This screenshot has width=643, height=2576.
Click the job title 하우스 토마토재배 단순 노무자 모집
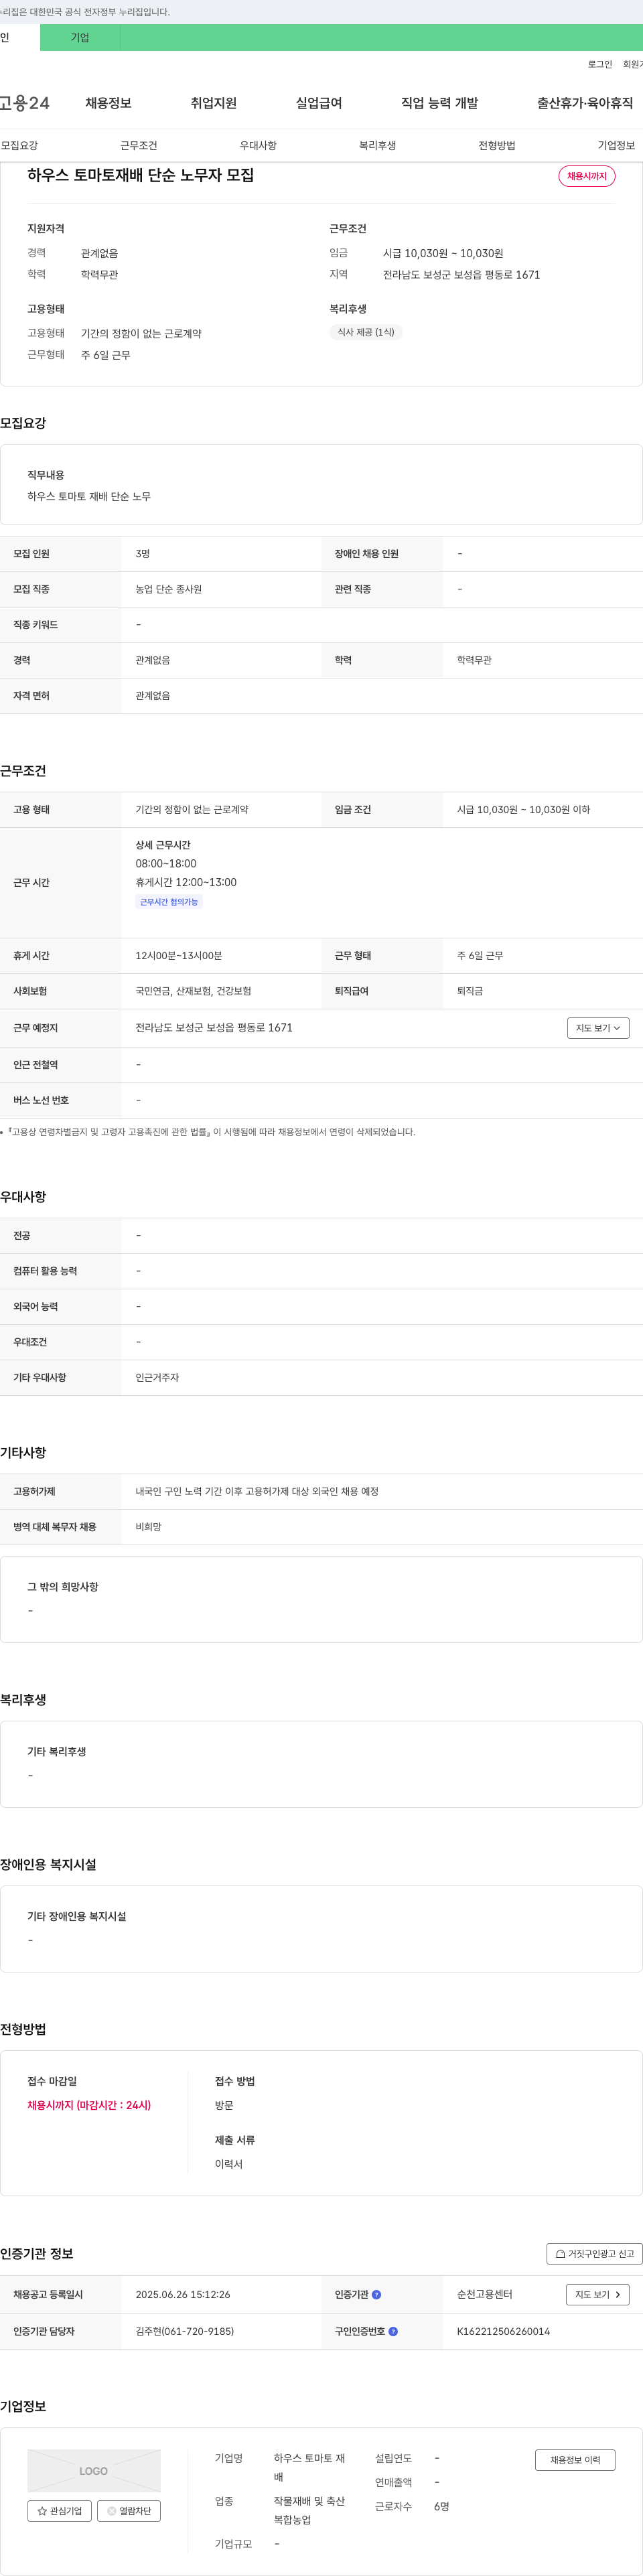pyautogui.click(x=140, y=175)
